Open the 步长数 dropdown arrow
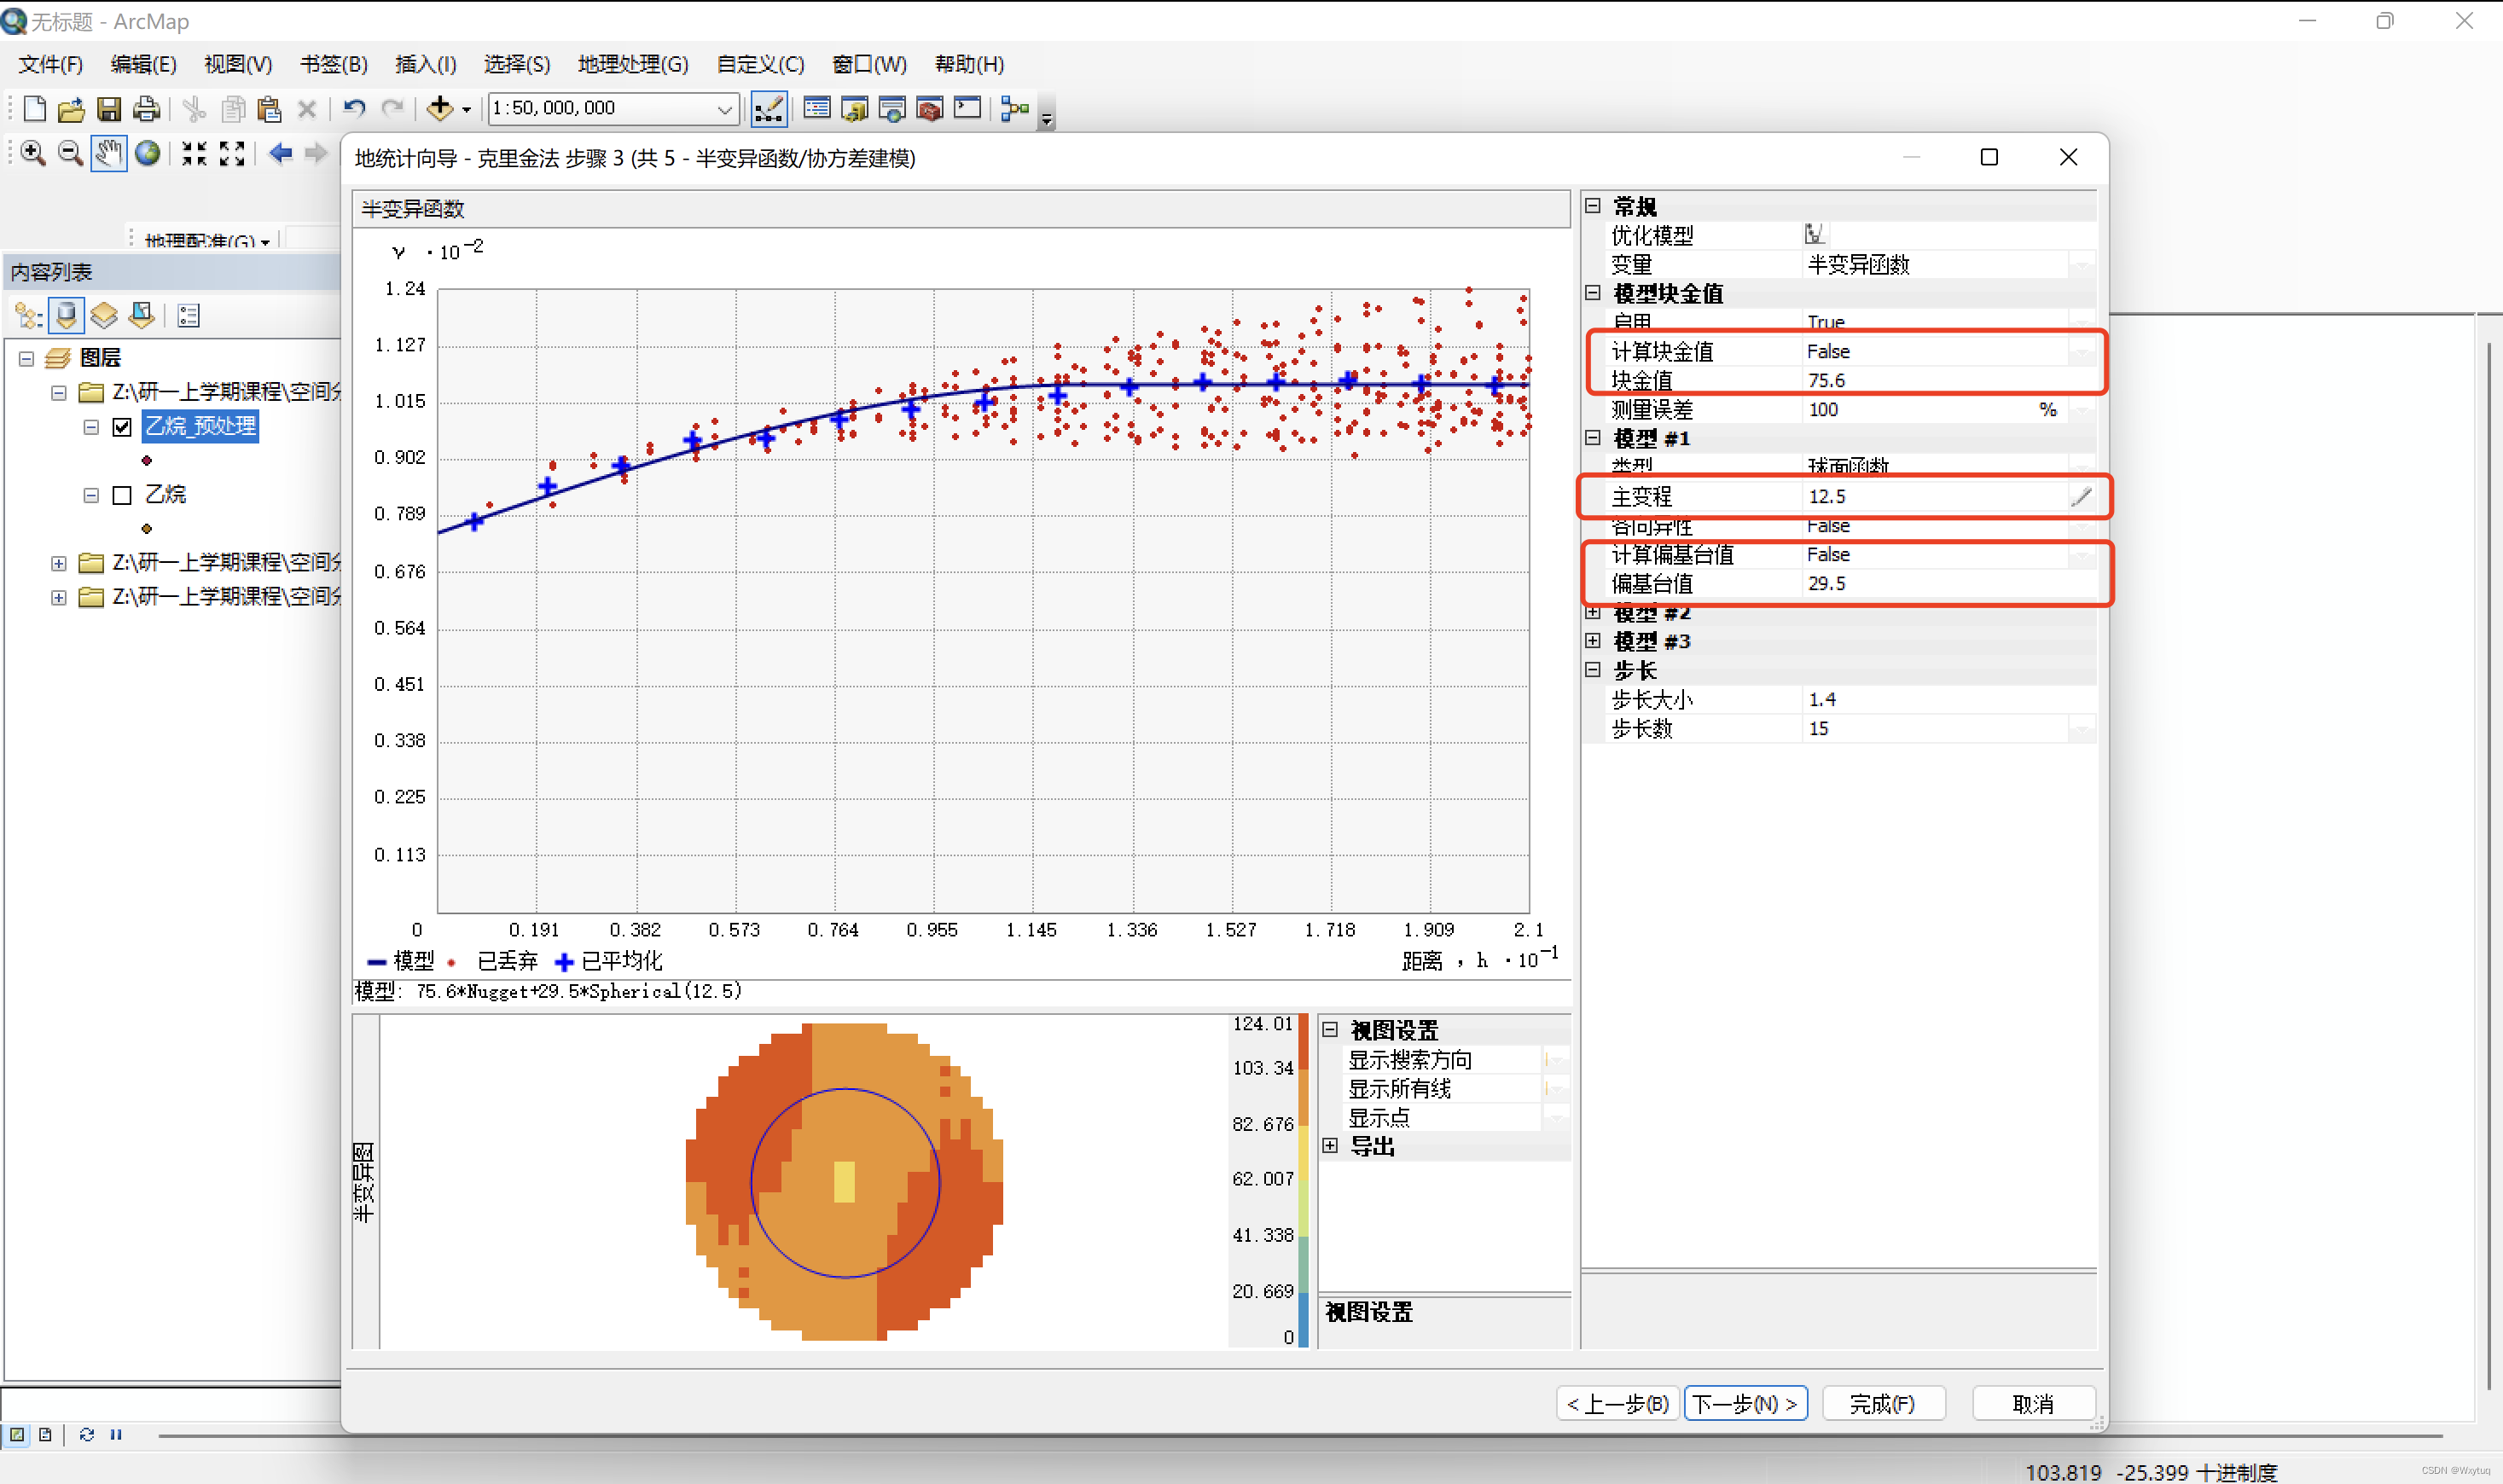 pos(2081,728)
